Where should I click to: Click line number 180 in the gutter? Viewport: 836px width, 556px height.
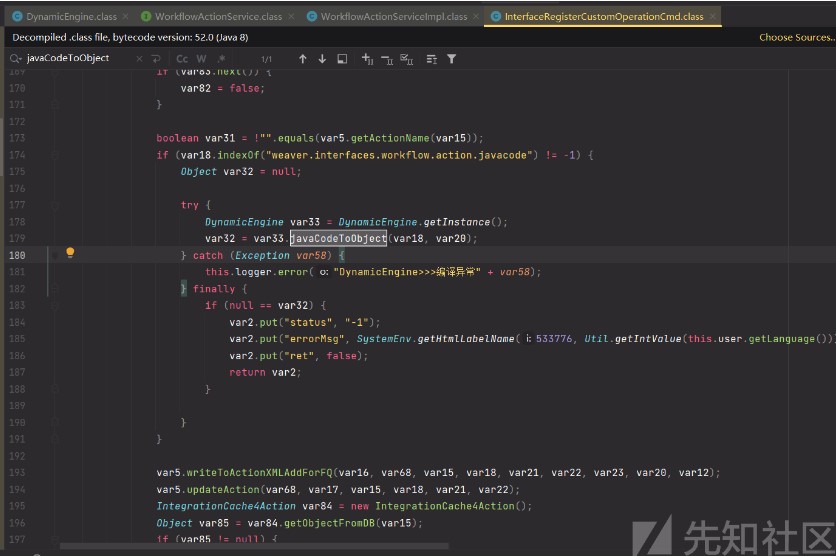point(17,255)
